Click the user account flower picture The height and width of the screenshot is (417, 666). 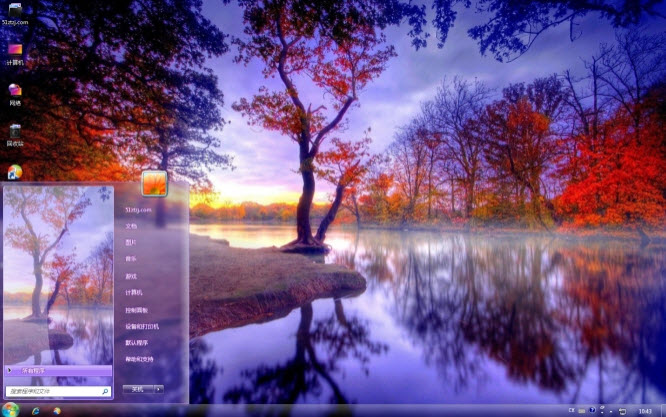click(x=154, y=183)
